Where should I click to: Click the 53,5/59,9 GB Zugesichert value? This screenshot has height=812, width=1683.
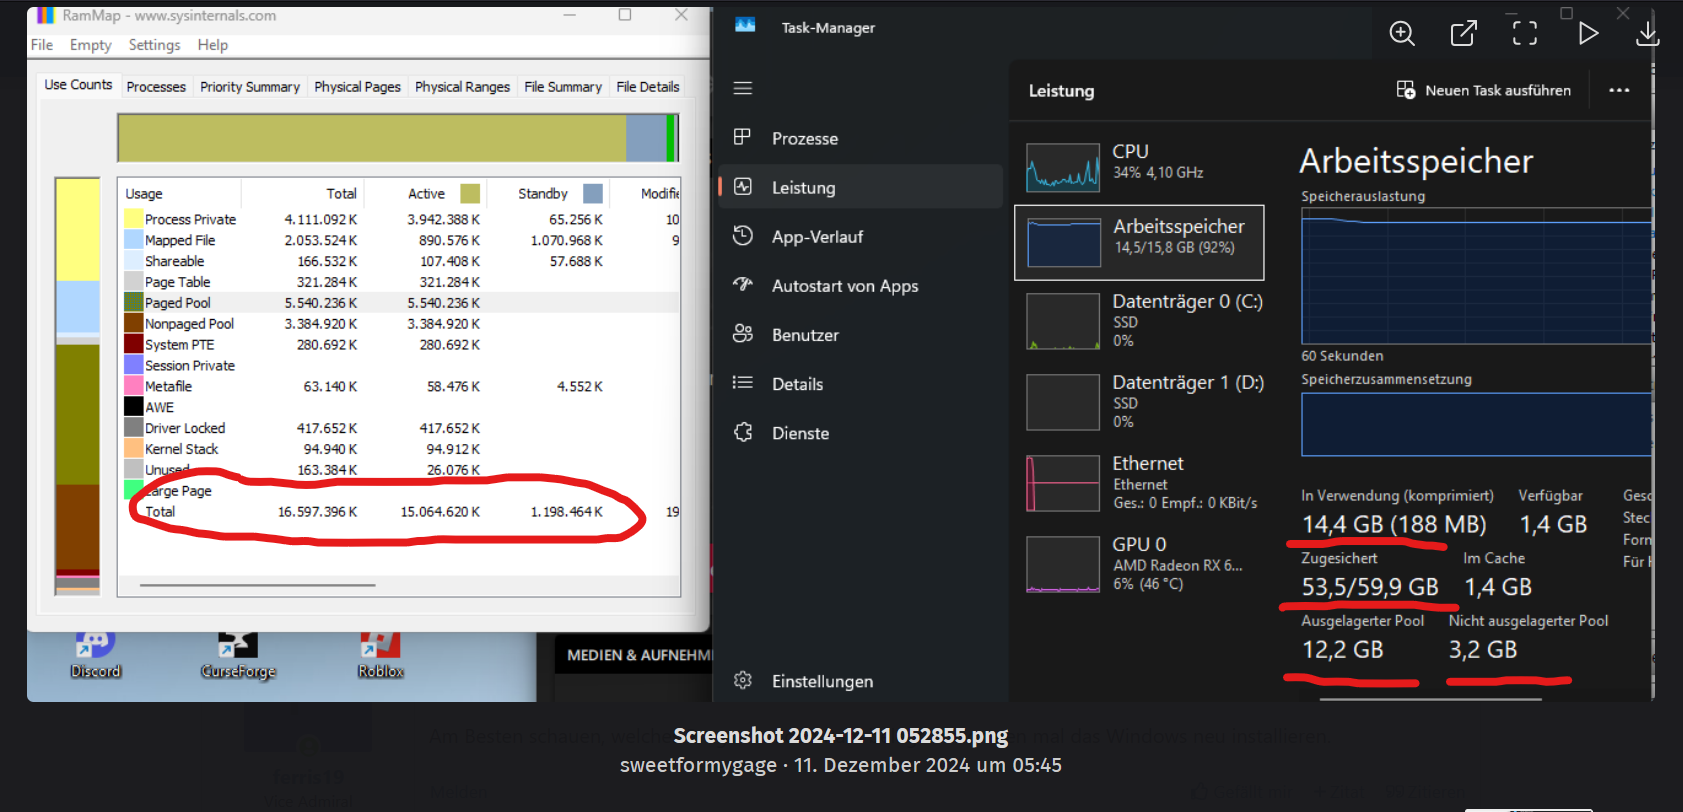(x=1369, y=587)
